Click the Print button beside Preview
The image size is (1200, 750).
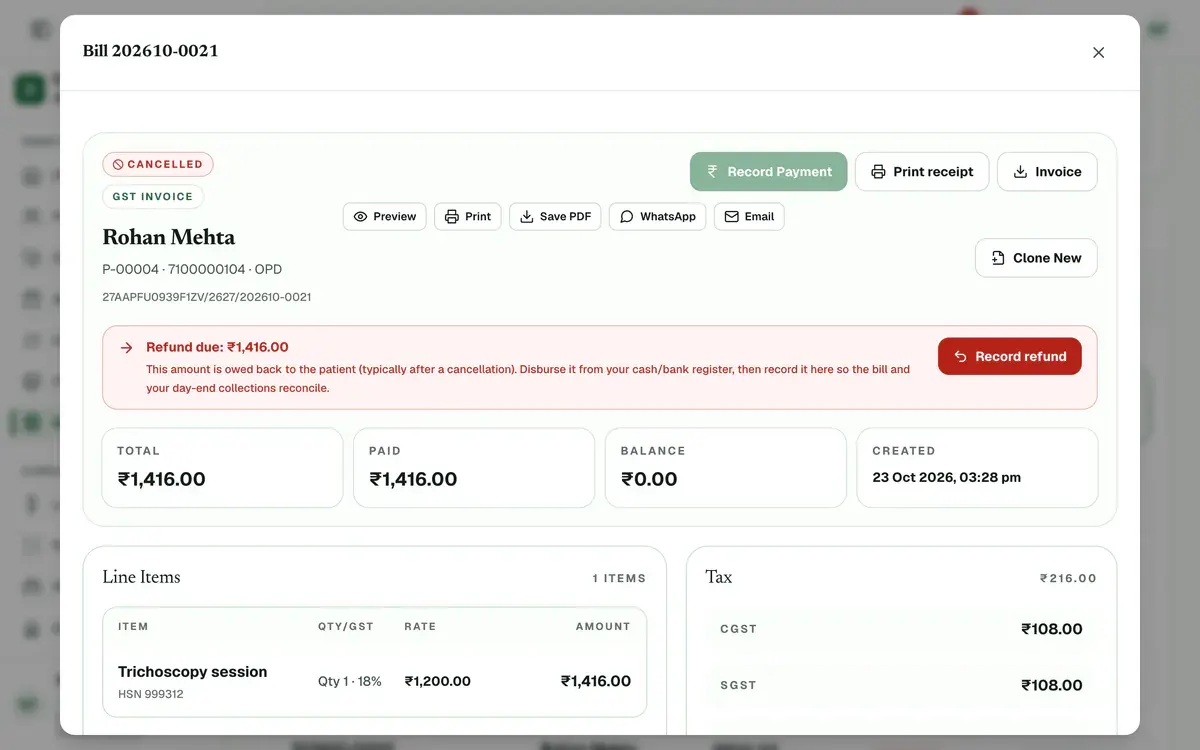(468, 217)
